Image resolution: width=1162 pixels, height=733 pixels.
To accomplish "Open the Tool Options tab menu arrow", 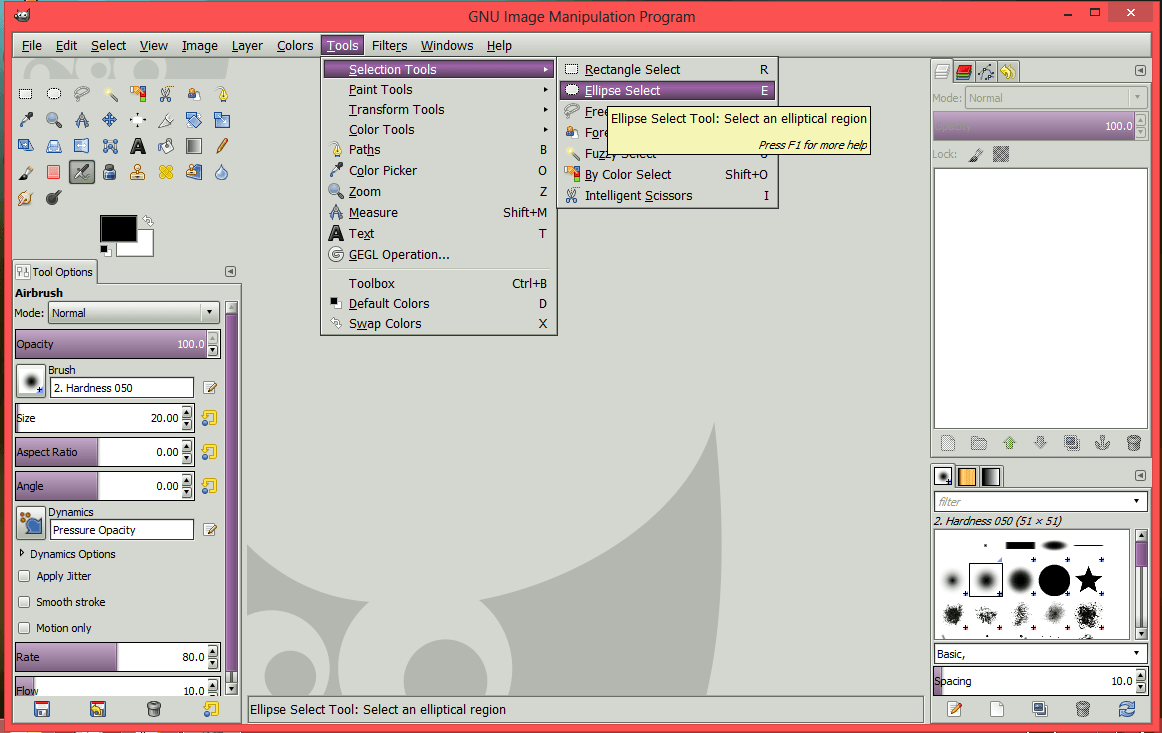I will point(230,272).
